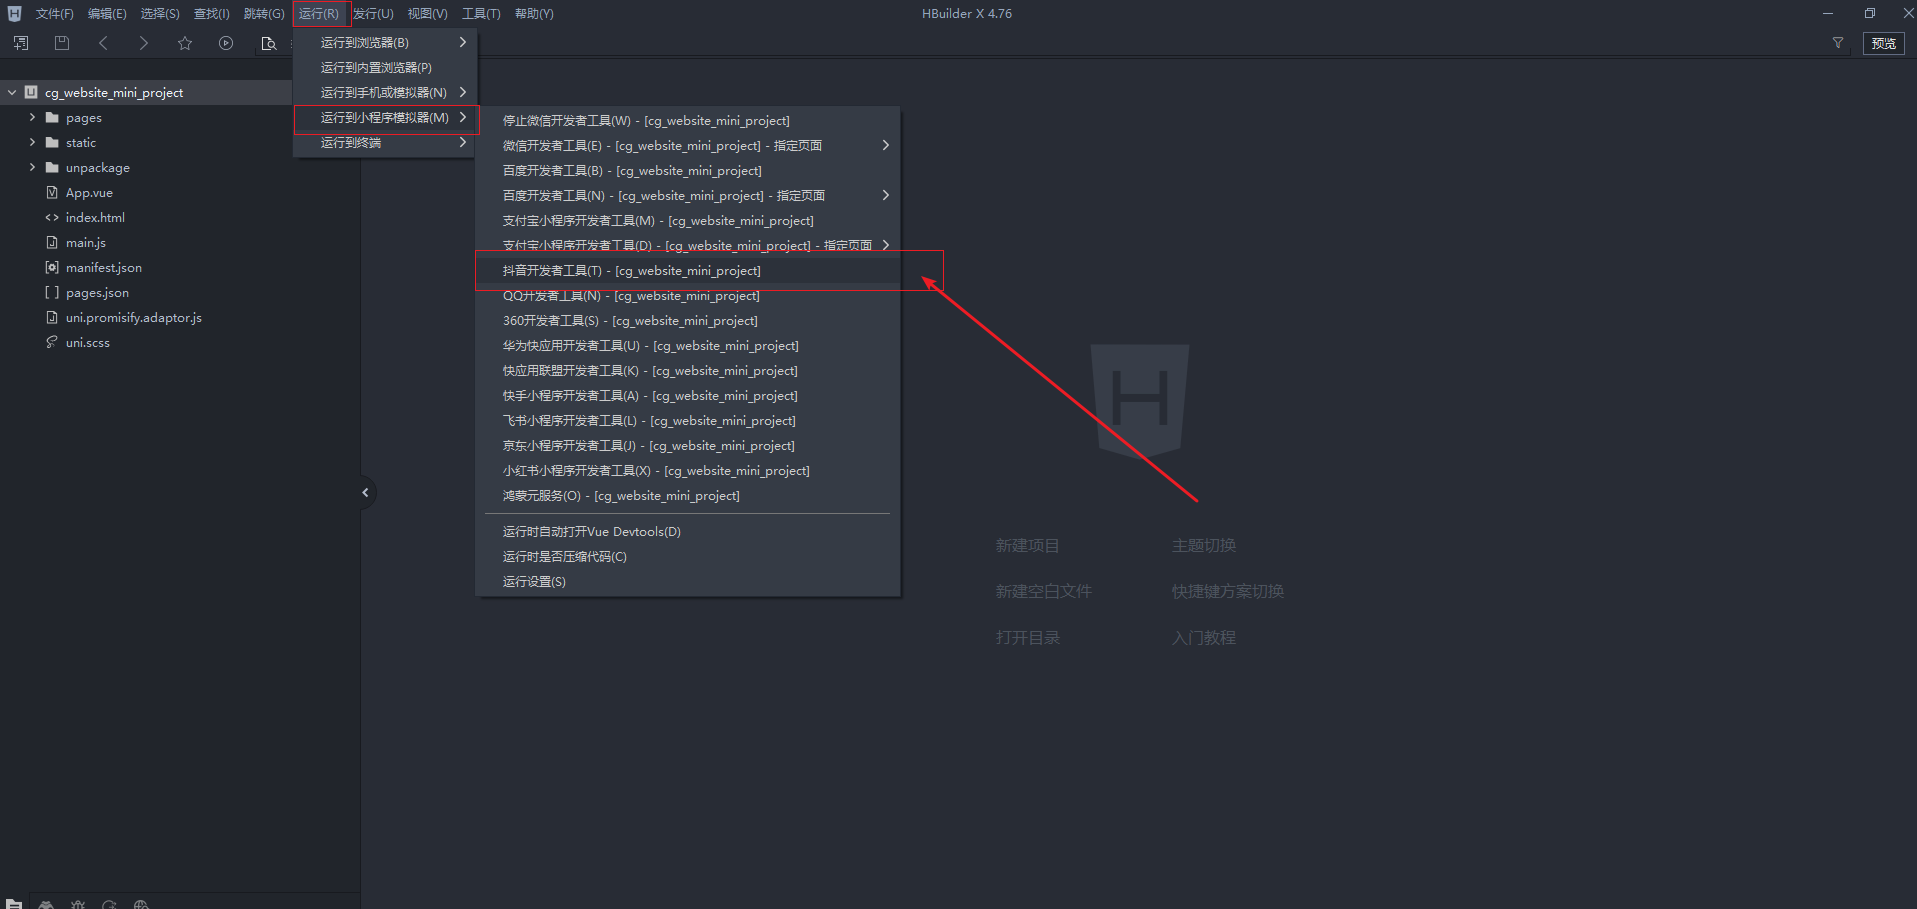This screenshot has width=1917, height=909.
Task: Toggle 运行时自动打开Vue Devtools option
Action: [591, 532]
